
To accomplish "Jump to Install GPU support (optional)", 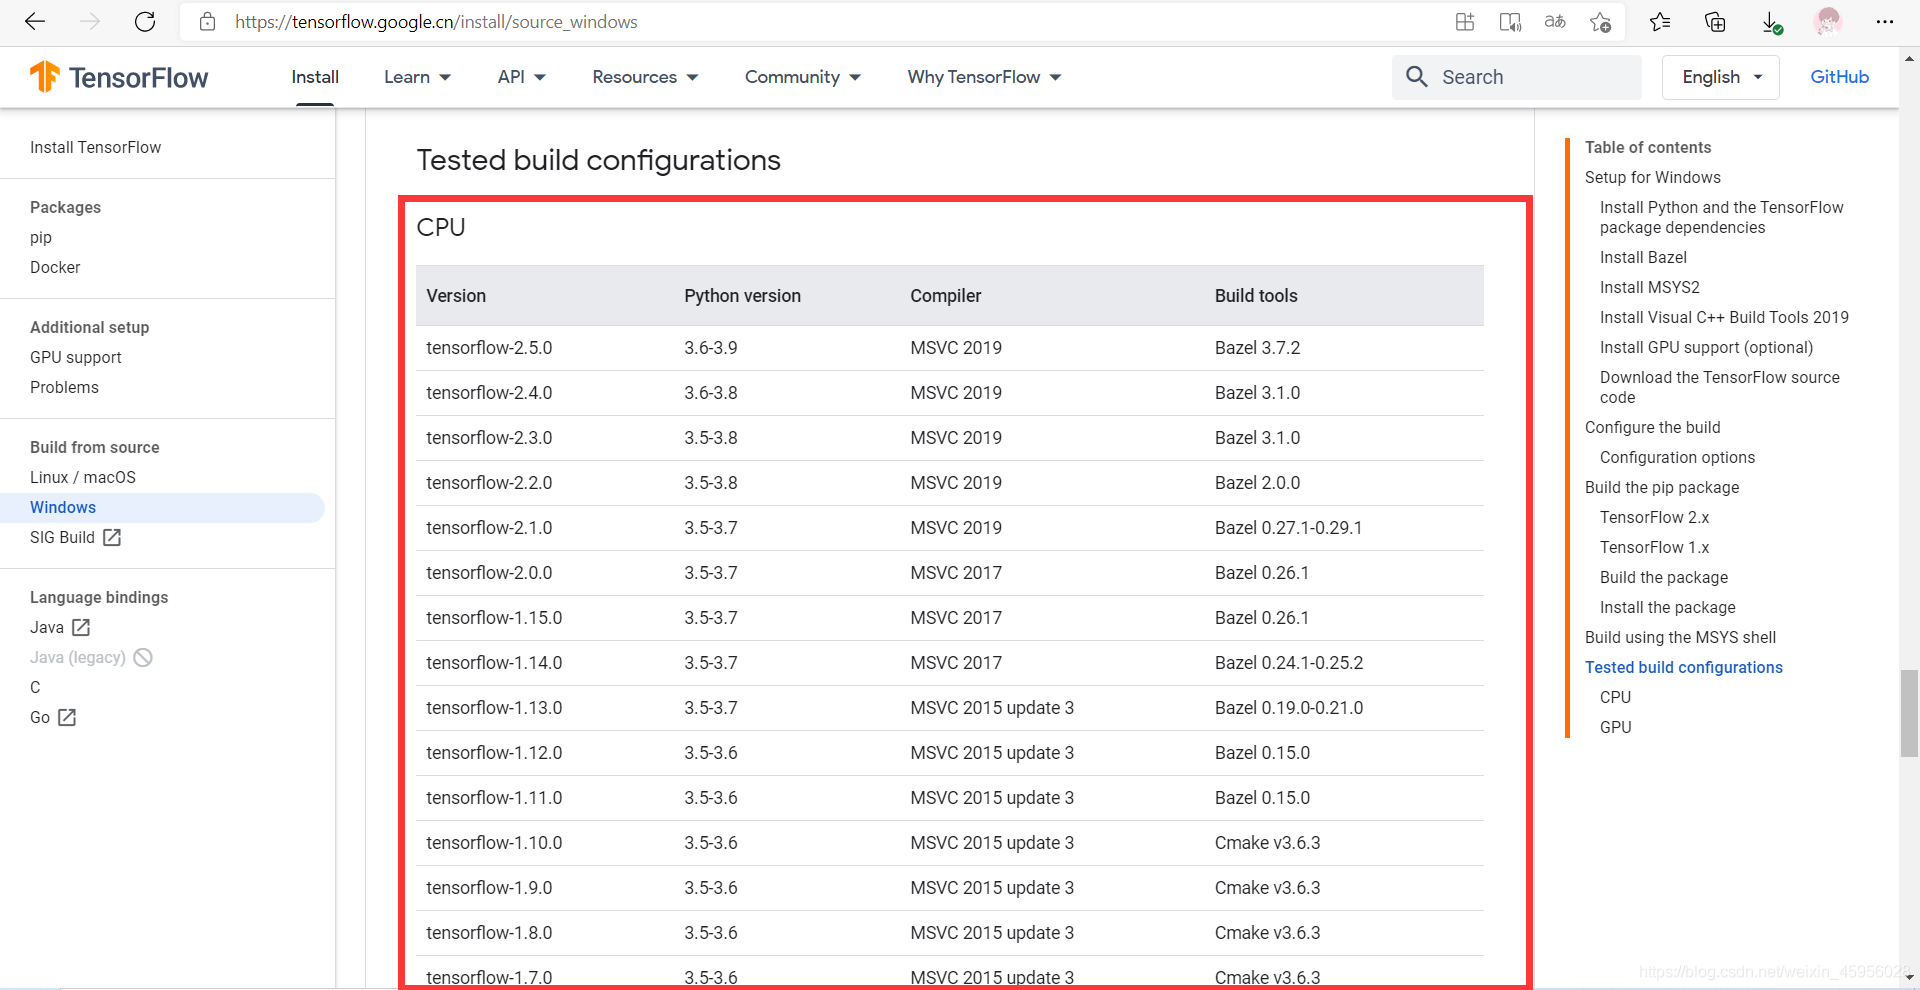I will [x=1706, y=348].
